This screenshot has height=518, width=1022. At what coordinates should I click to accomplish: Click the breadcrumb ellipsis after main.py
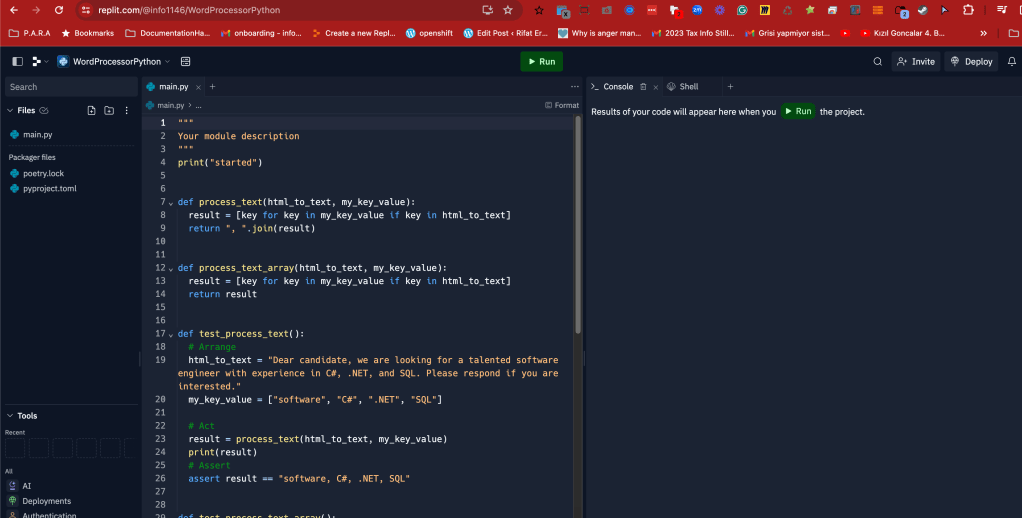coord(198,105)
